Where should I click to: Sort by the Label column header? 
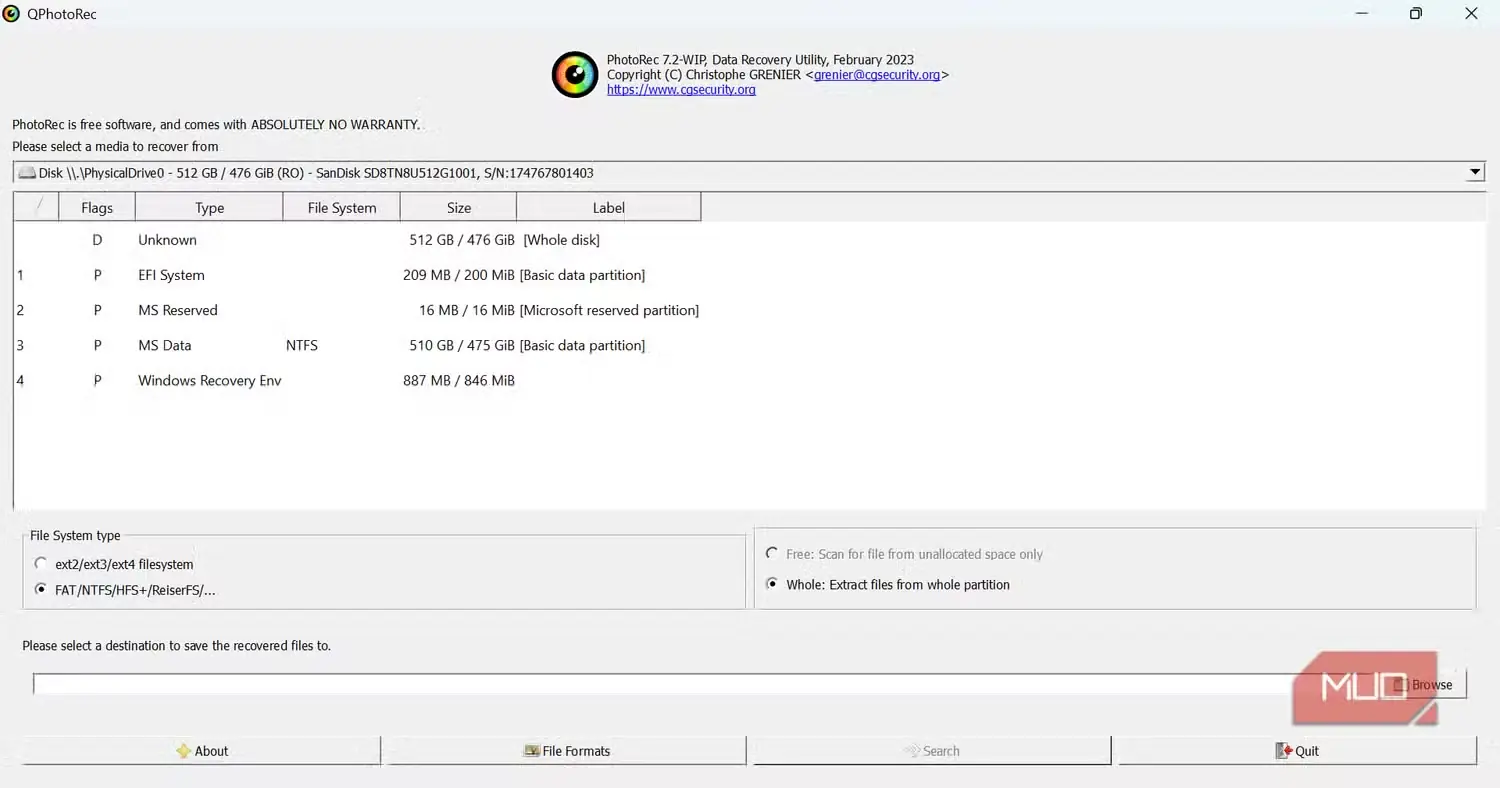coord(608,208)
